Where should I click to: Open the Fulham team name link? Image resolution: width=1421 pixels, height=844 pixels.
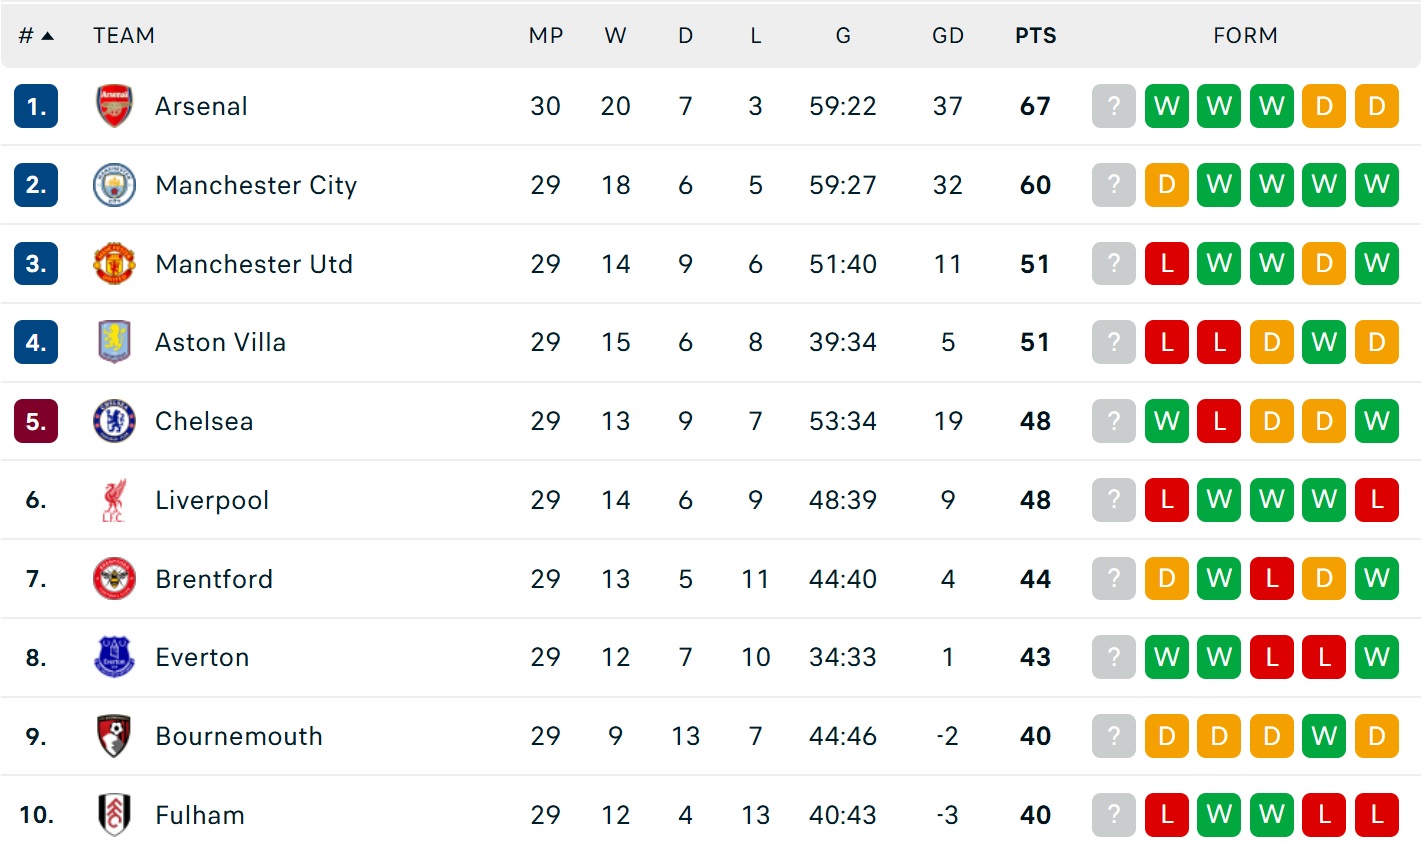200,815
